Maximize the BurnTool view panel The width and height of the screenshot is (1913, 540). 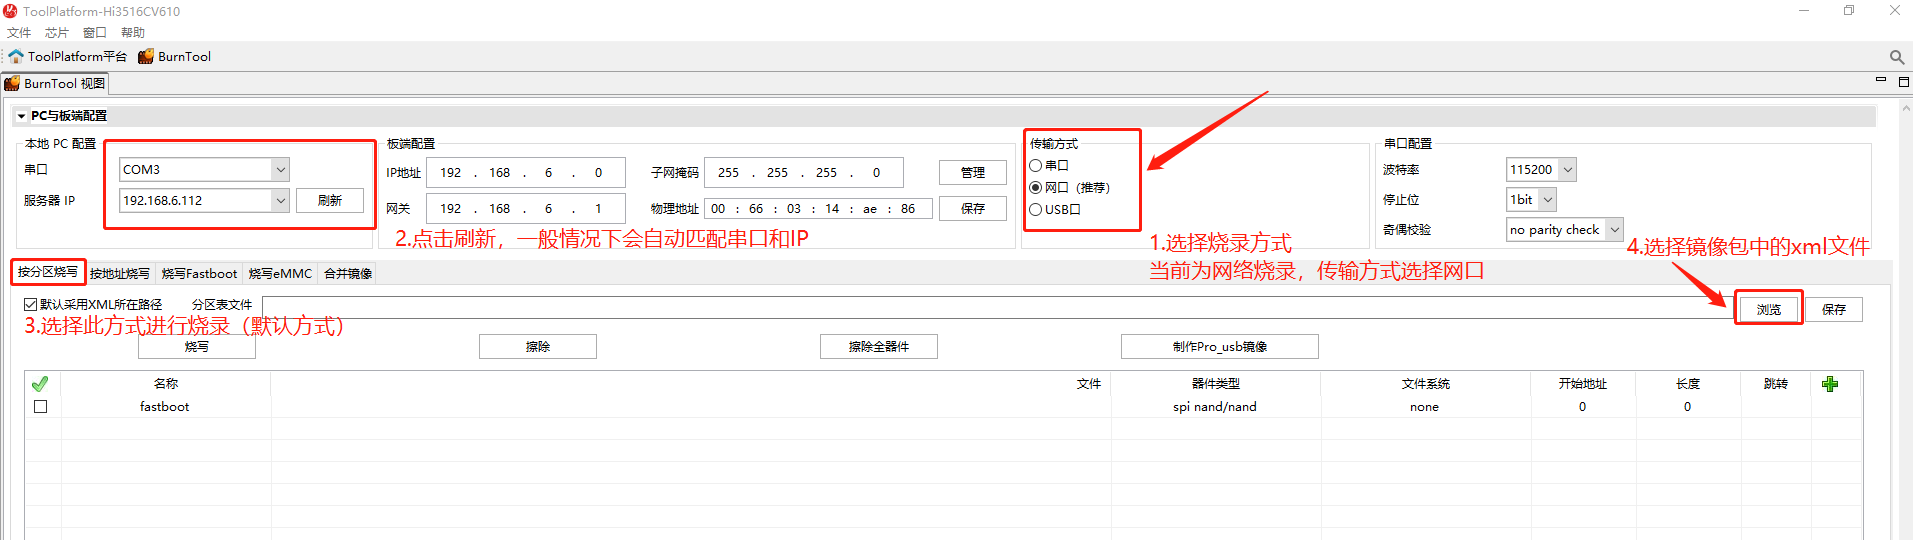tap(1903, 81)
